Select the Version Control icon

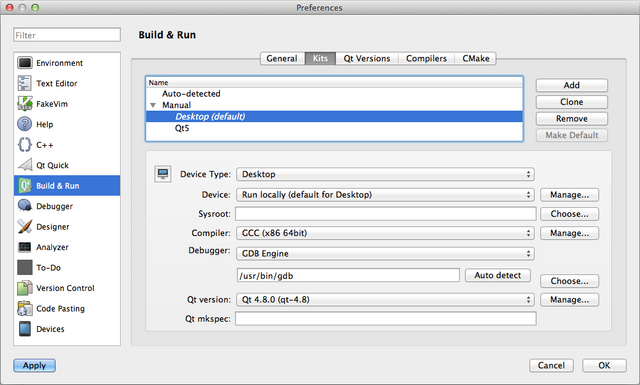tap(24, 288)
